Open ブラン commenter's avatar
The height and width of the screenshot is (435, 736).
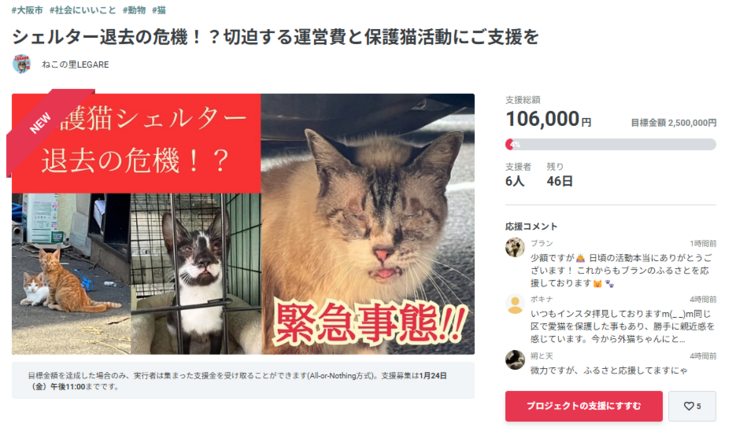[515, 247]
